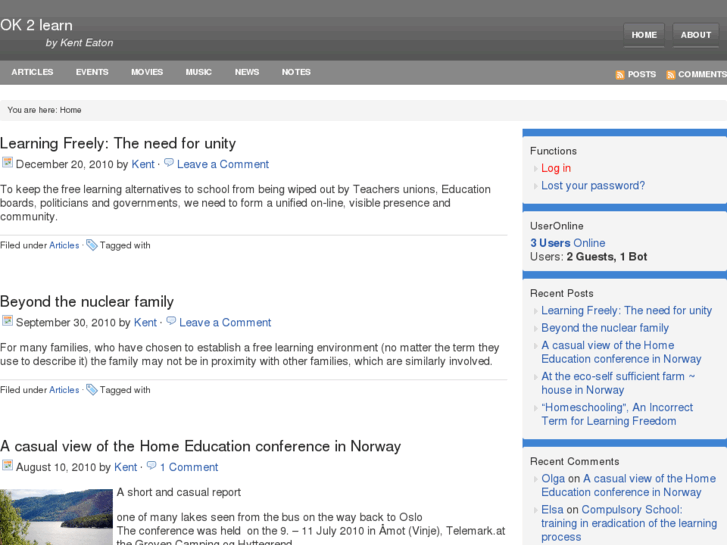
Task: Subscribe to the COMMENTS feed link
Action: click(x=702, y=74)
